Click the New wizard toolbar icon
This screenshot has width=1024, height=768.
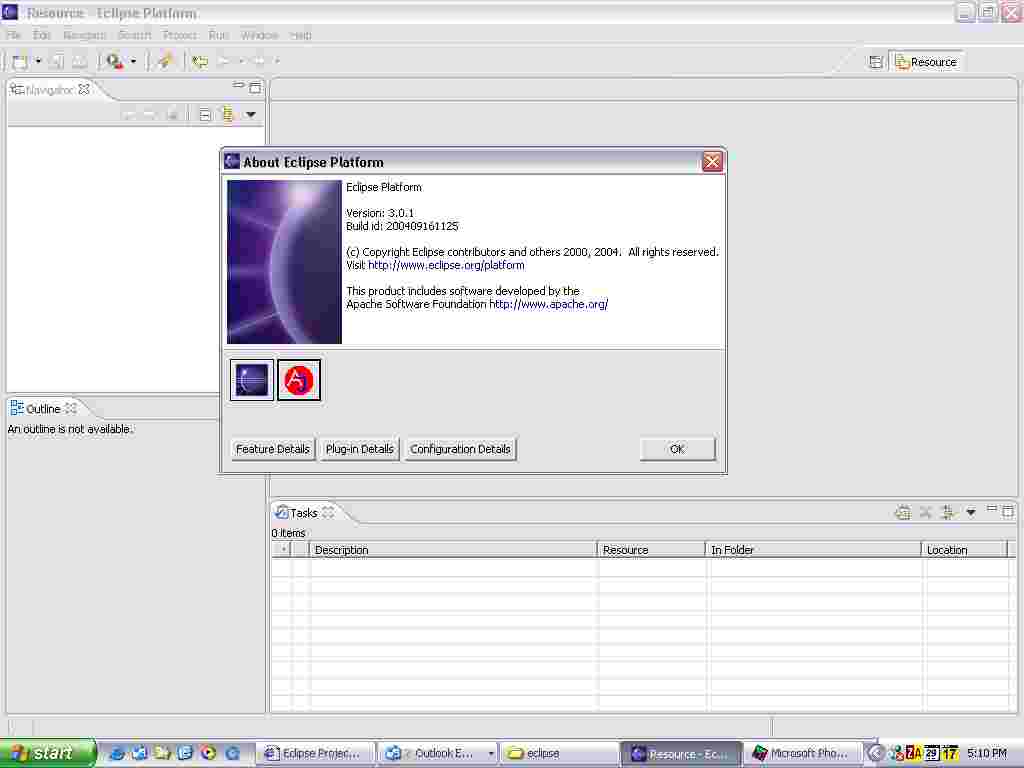point(20,61)
